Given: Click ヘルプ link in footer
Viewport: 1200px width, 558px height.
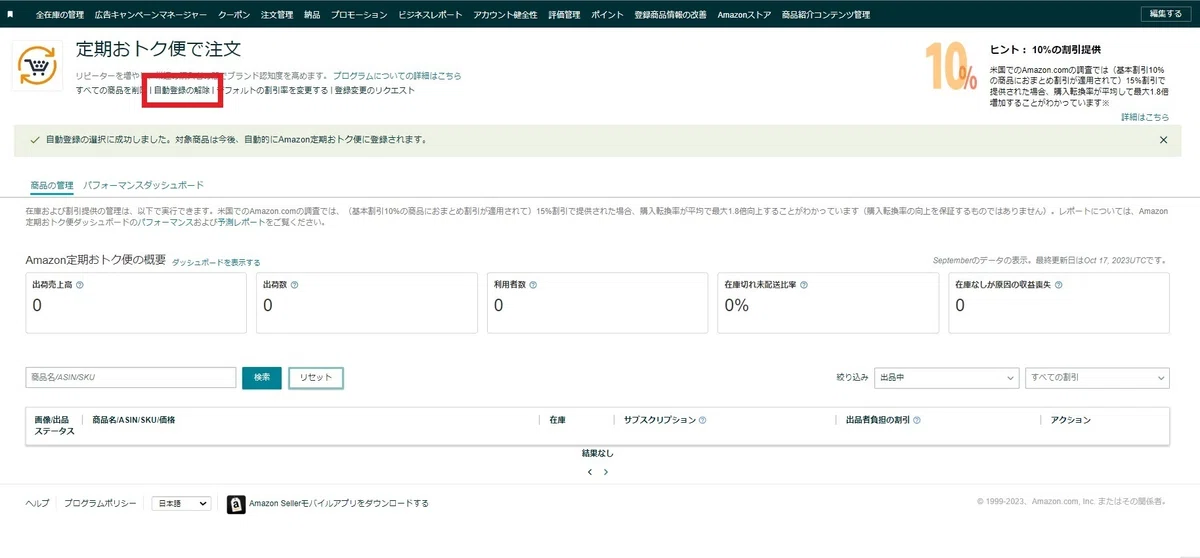Looking at the screenshot, I should (x=37, y=504).
